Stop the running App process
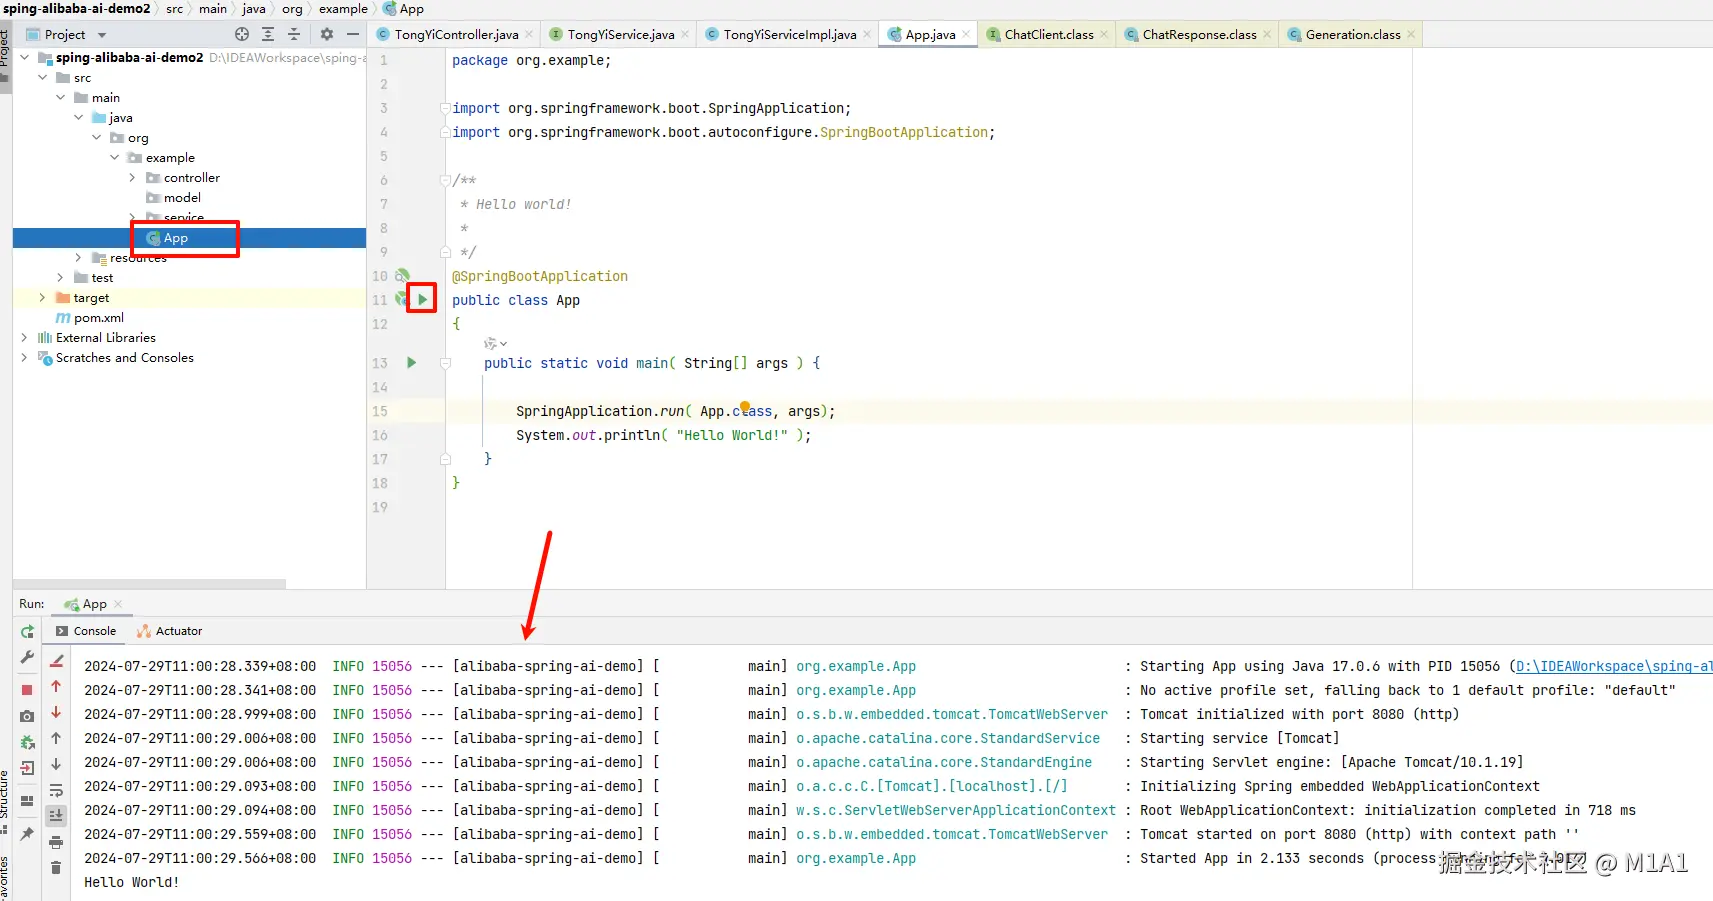 coord(27,690)
